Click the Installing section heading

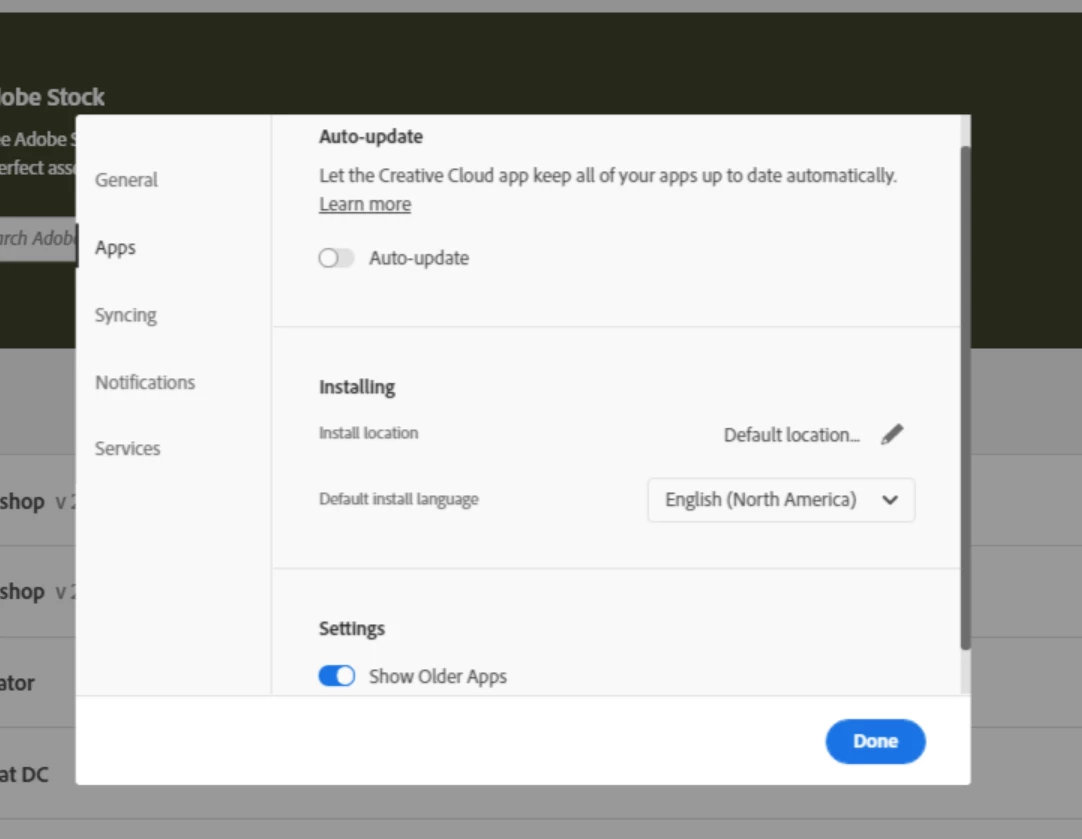click(357, 387)
